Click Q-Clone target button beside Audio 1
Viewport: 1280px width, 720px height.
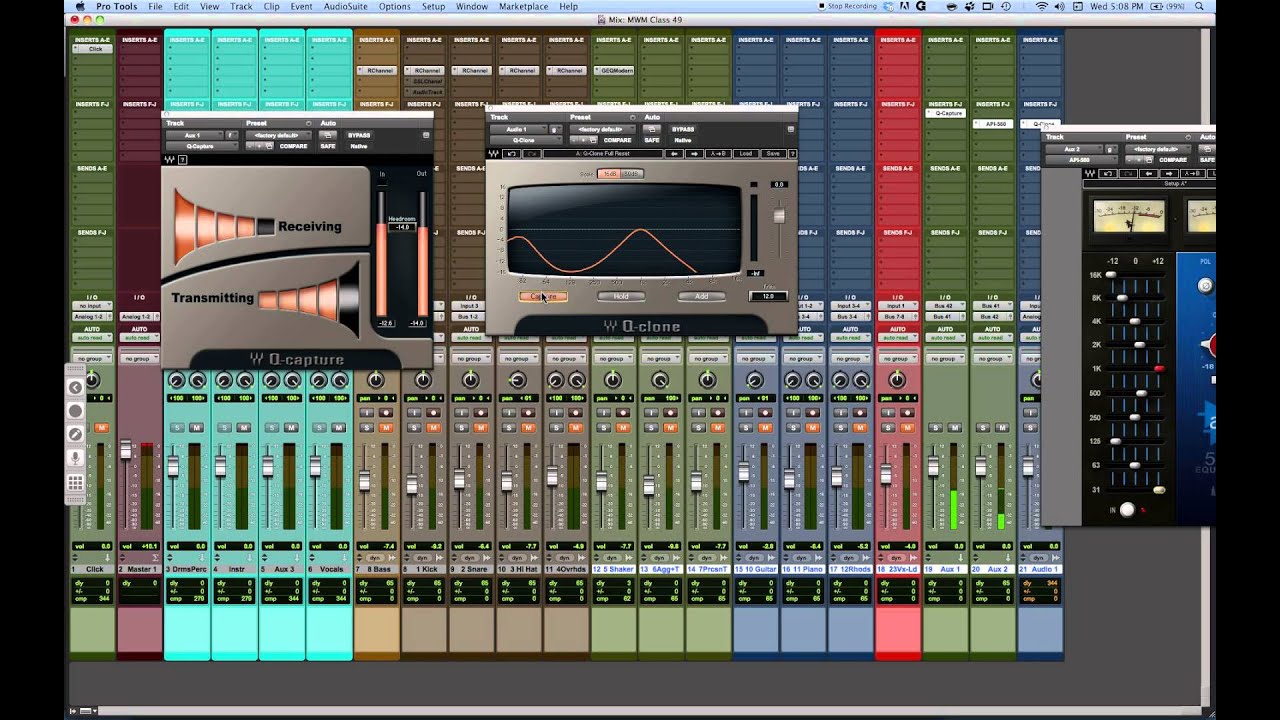point(554,129)
